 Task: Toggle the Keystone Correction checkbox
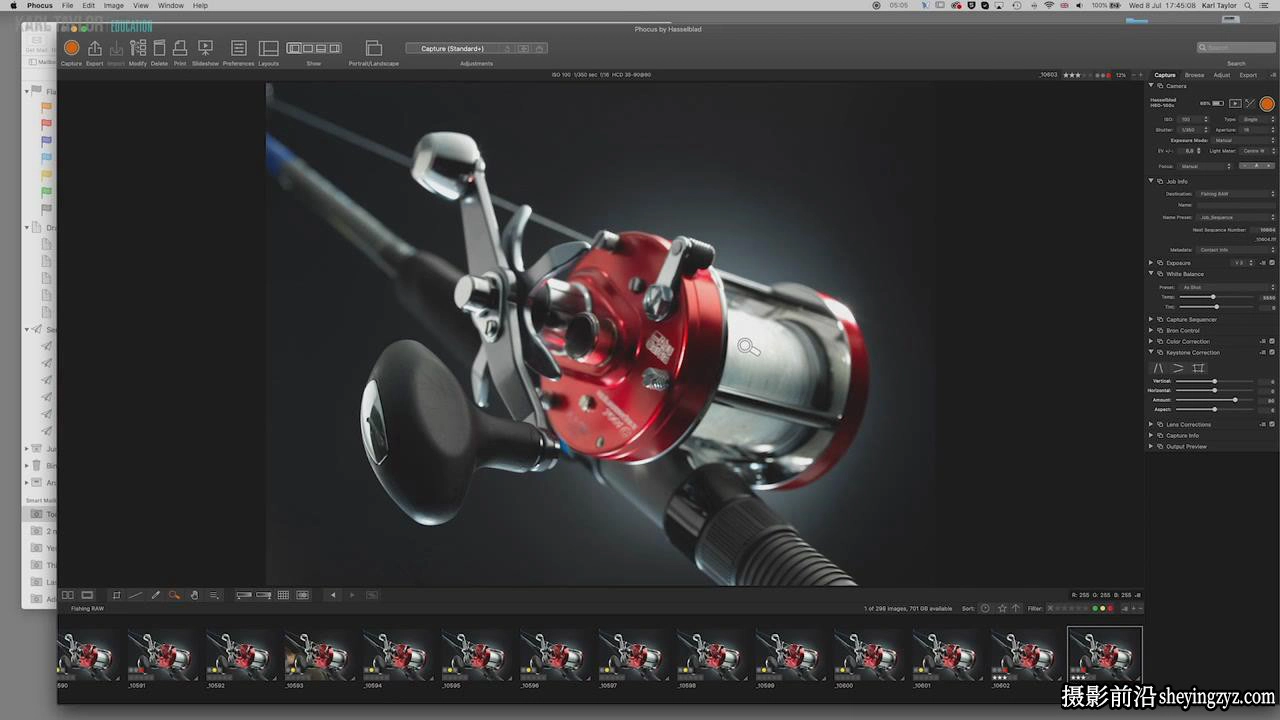point(1272,352)
